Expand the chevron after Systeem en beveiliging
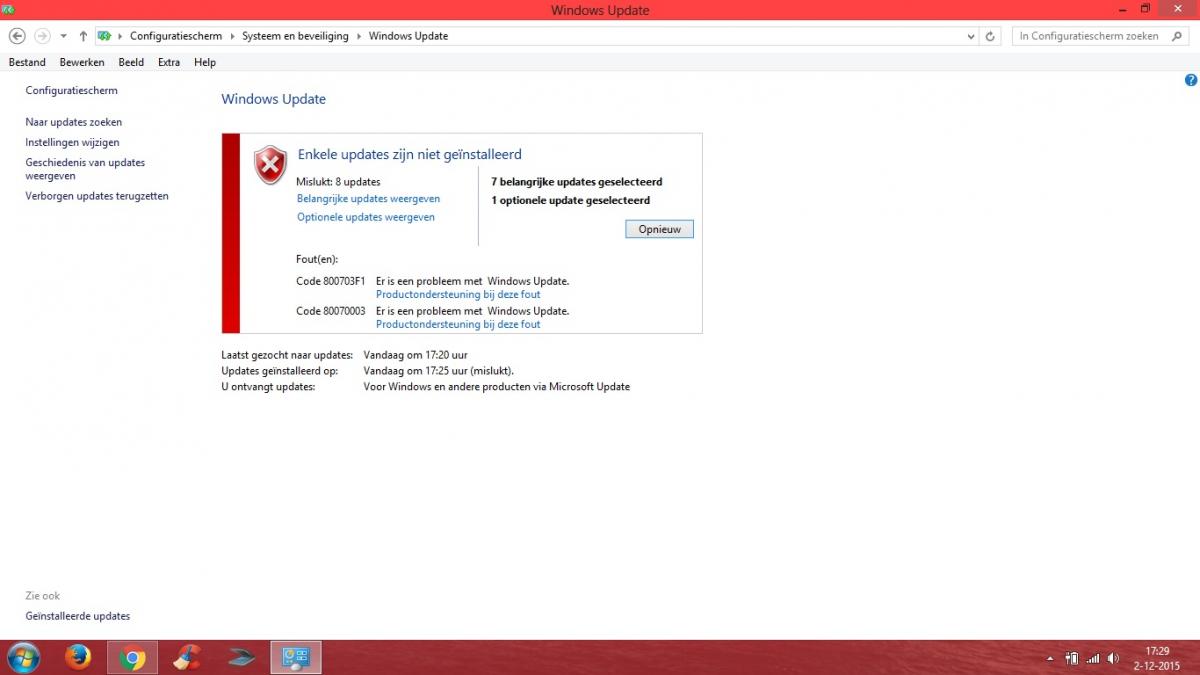1200x675 pixels. [359, 36]
